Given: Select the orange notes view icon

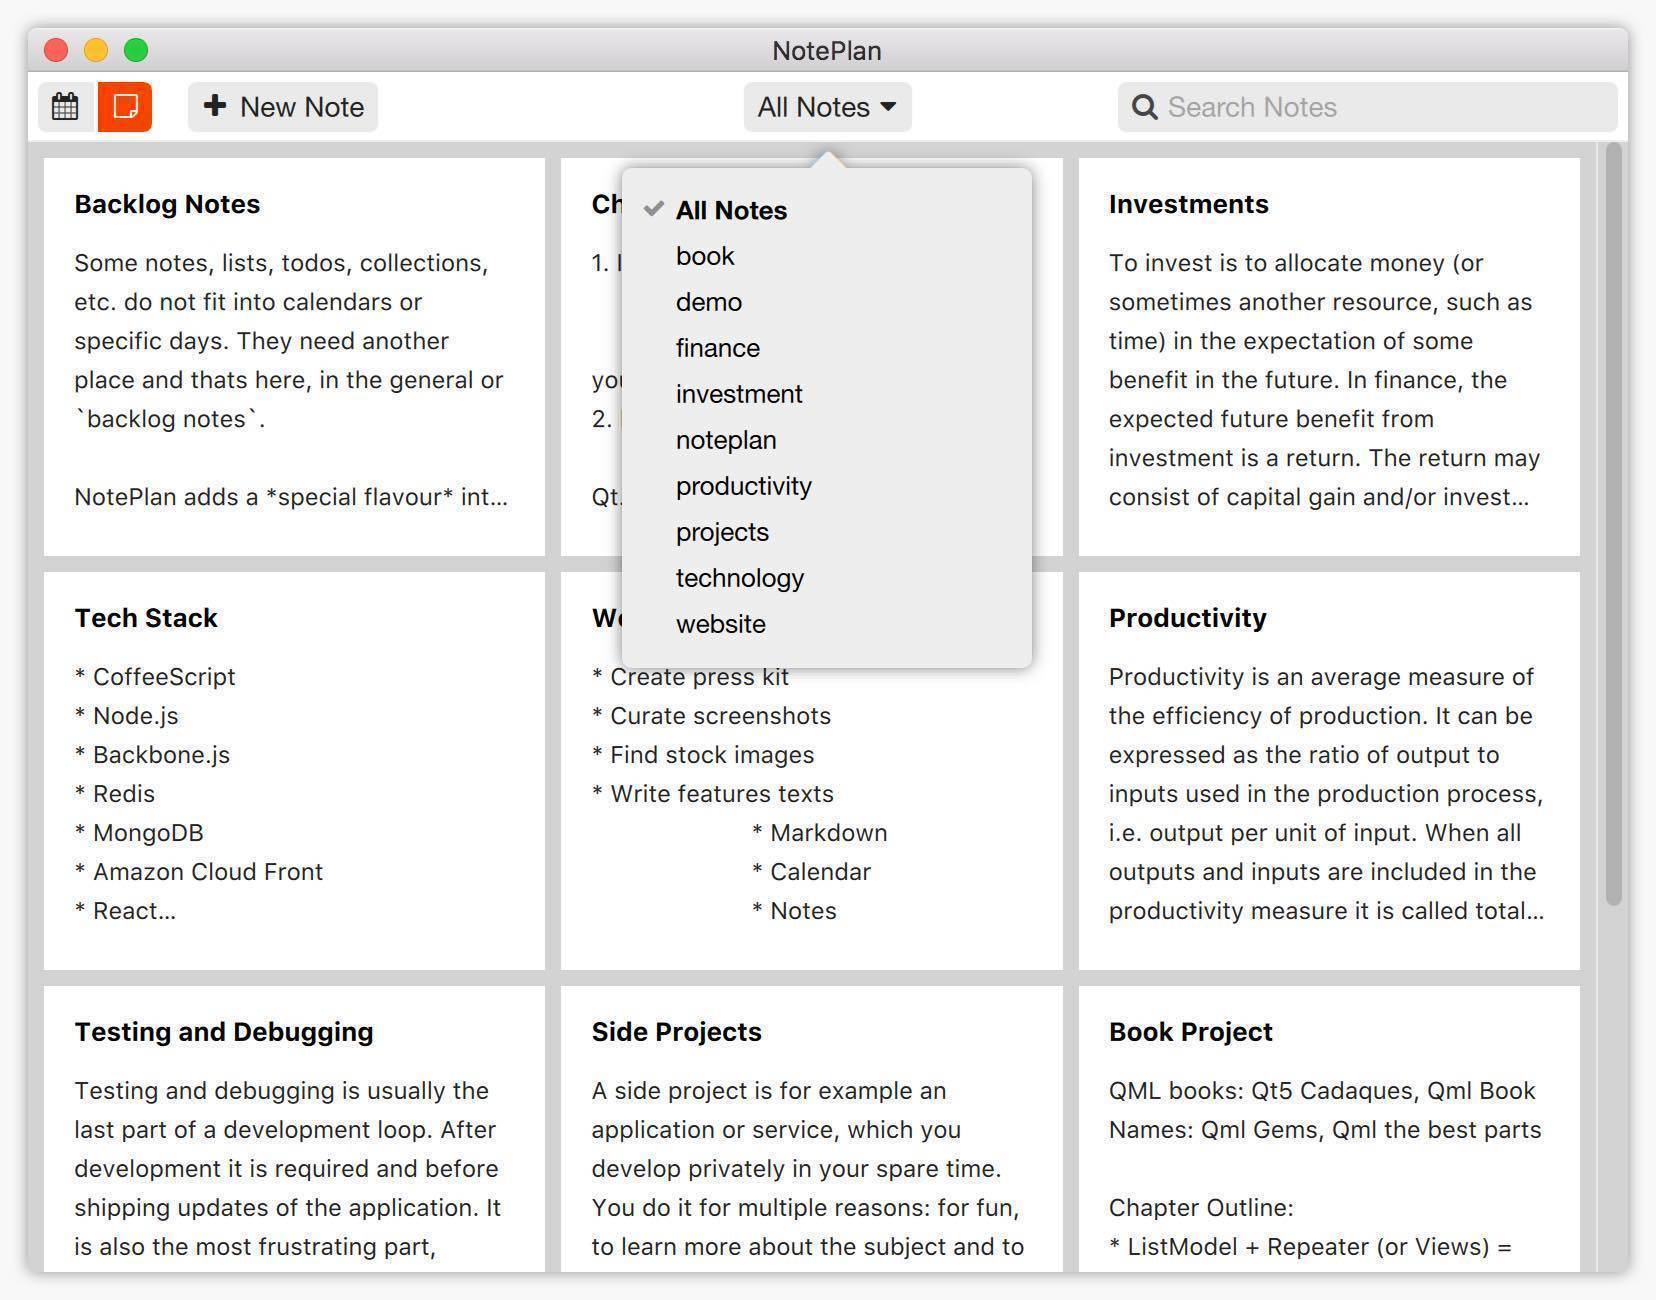Looking at the screenshot, I should (x=125, y=107).
